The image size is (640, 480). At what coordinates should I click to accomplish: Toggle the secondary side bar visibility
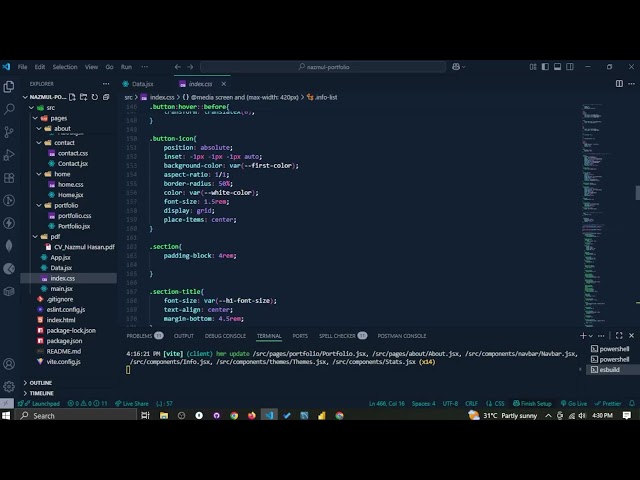point(570,67)
